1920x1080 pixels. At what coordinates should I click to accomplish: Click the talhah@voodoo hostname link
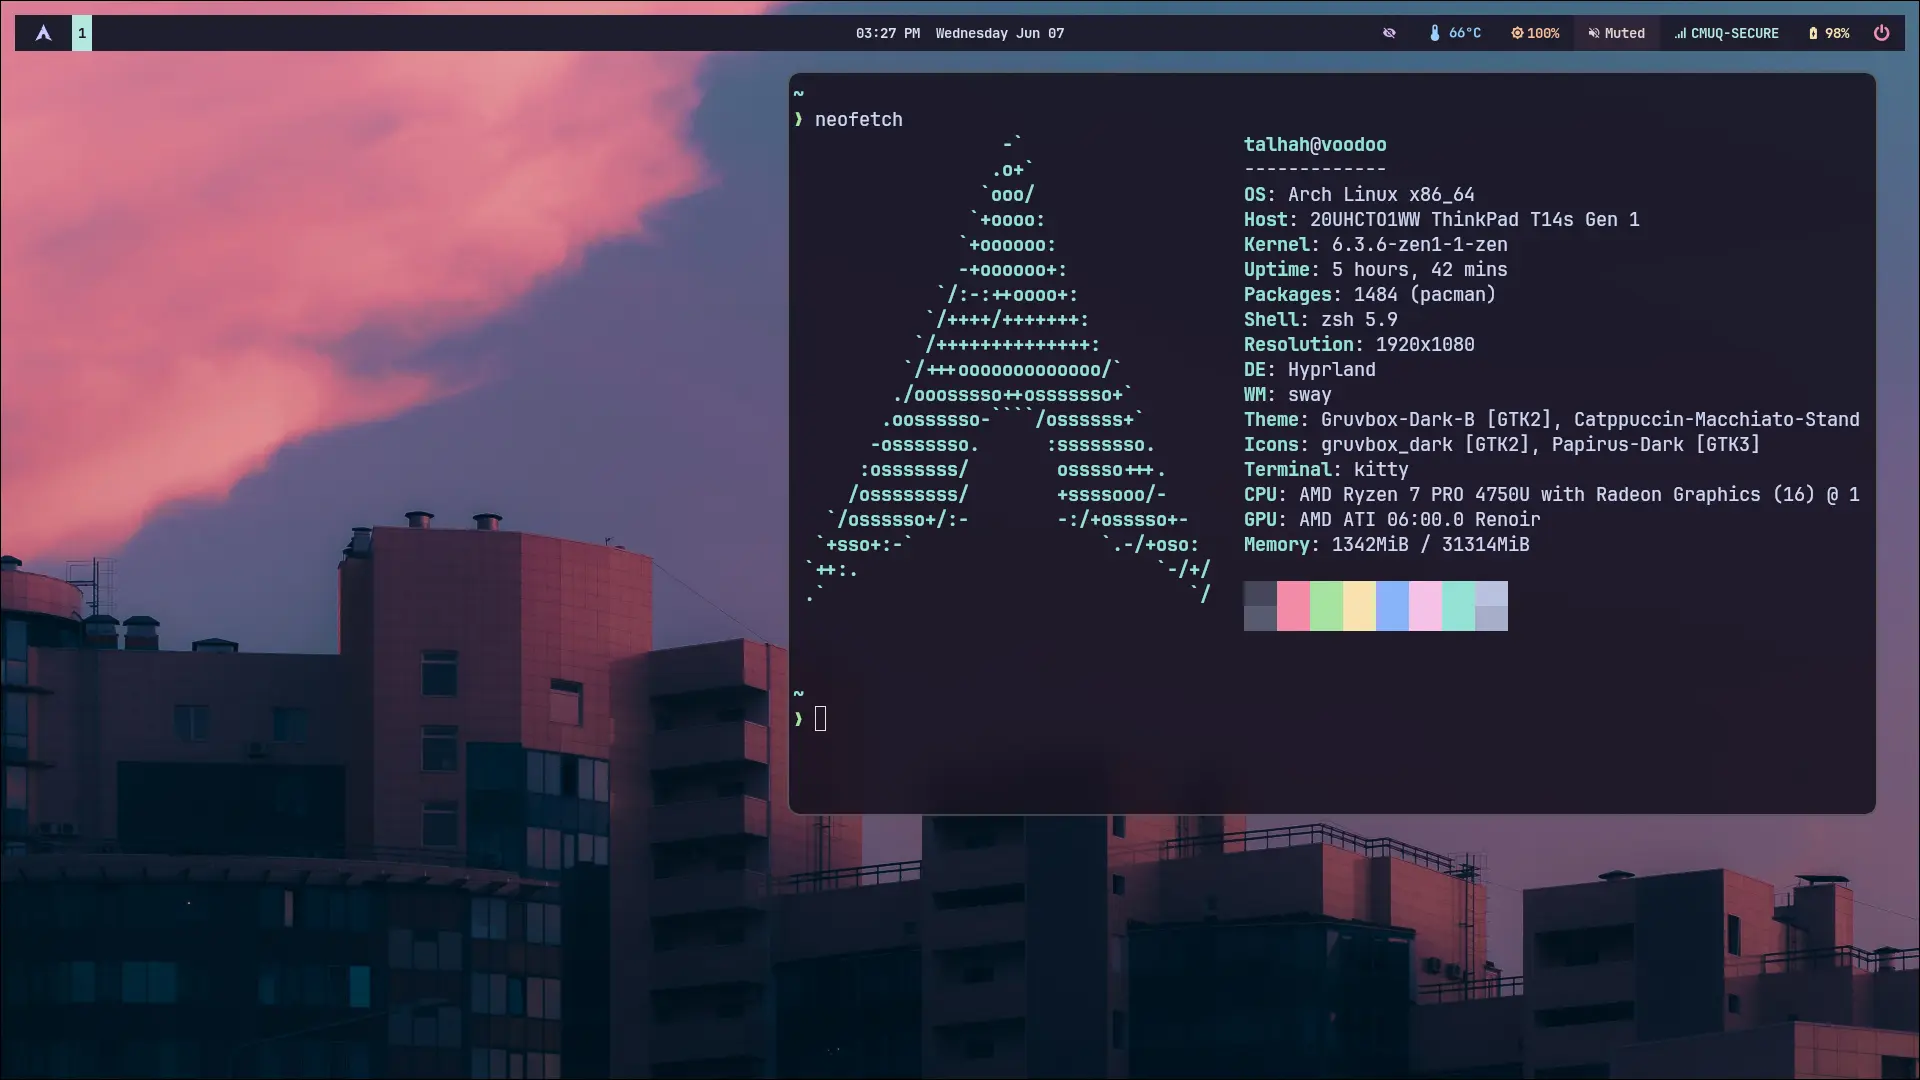coord(1315,144)
